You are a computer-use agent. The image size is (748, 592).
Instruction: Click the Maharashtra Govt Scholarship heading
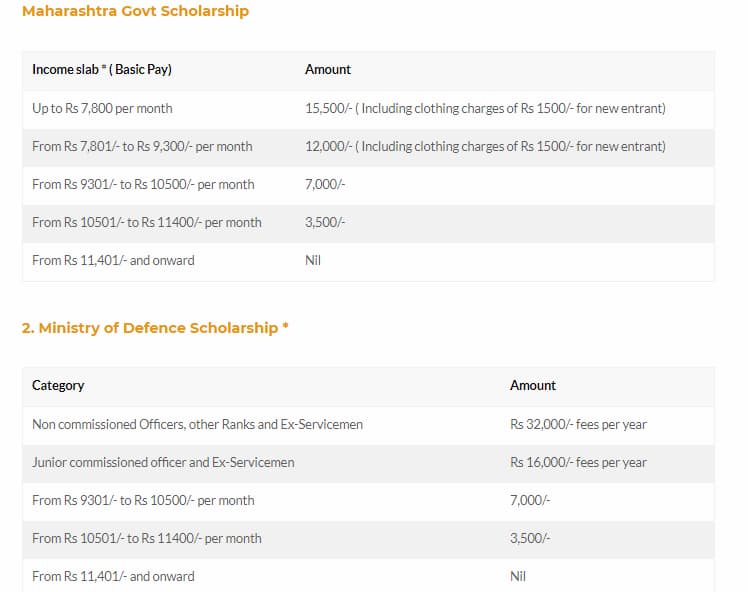point(135,12)
